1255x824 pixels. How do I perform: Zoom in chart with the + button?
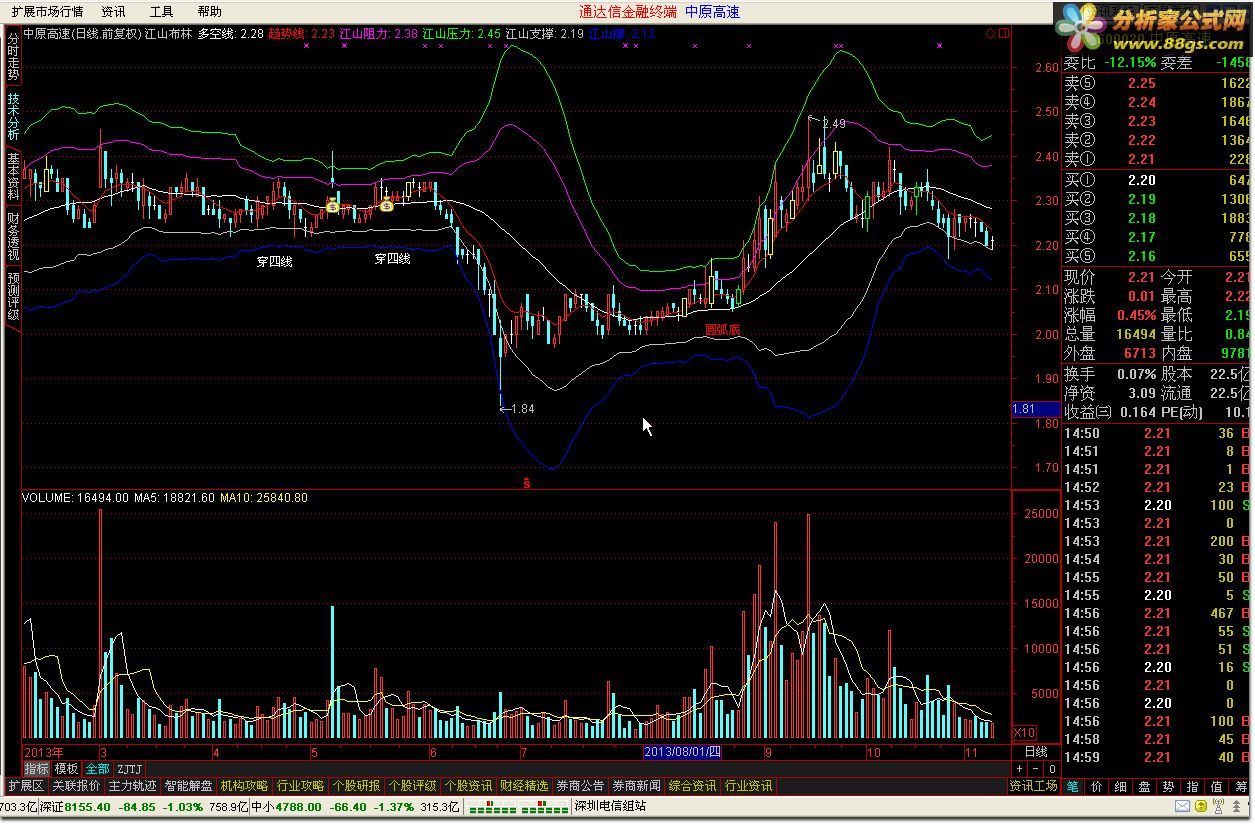point(1019,769)
